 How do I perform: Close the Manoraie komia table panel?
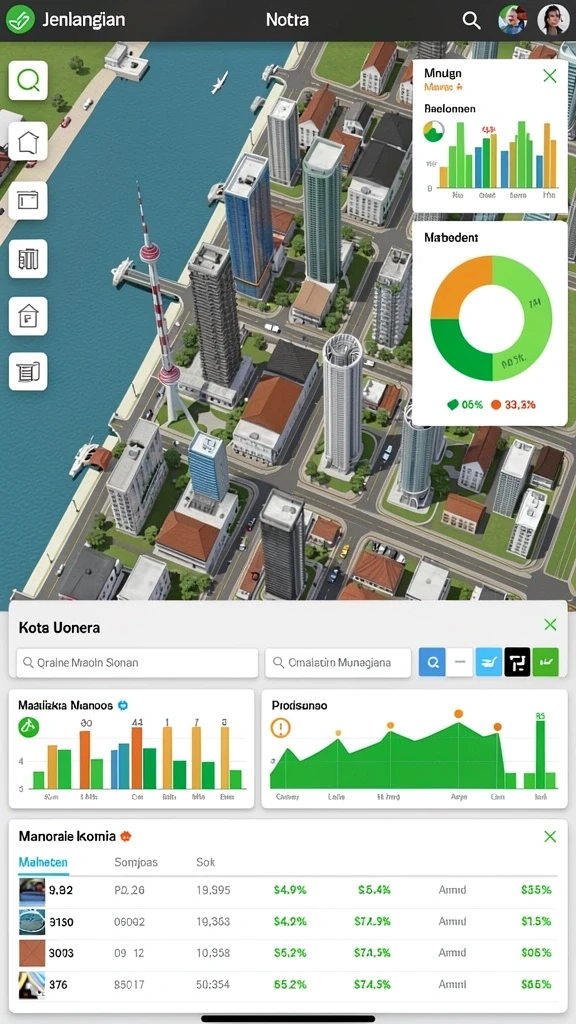point(550,837)
